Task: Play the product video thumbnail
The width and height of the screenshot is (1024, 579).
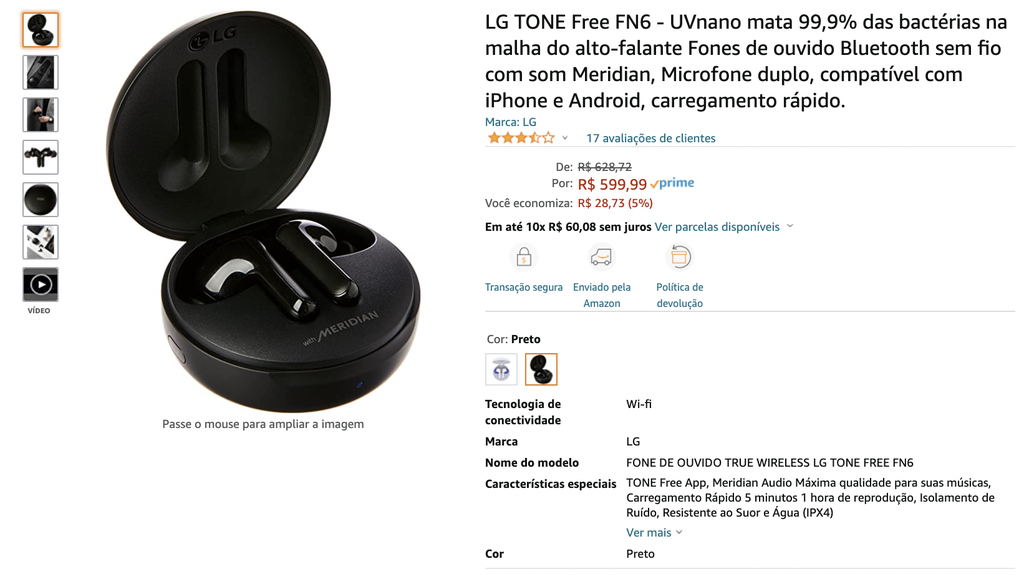Action: tap(40, 285)
